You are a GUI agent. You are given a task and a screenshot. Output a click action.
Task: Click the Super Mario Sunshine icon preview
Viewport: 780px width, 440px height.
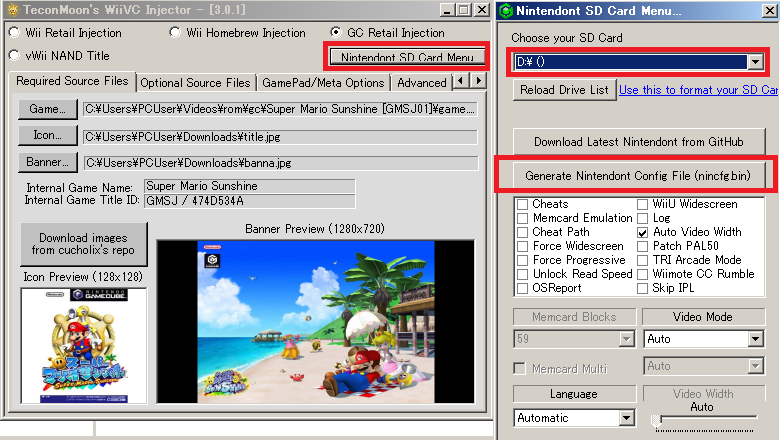(x=84, y=346)
